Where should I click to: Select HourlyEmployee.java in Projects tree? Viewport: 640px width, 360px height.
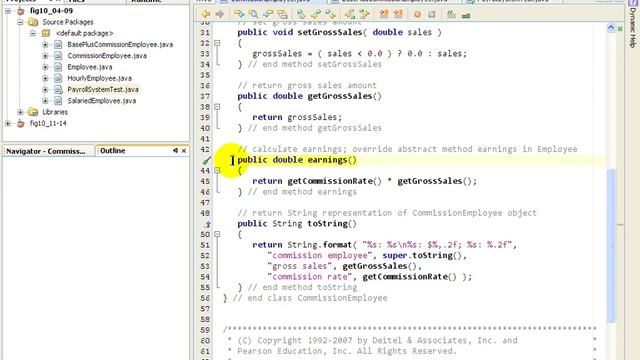(99, 78)
